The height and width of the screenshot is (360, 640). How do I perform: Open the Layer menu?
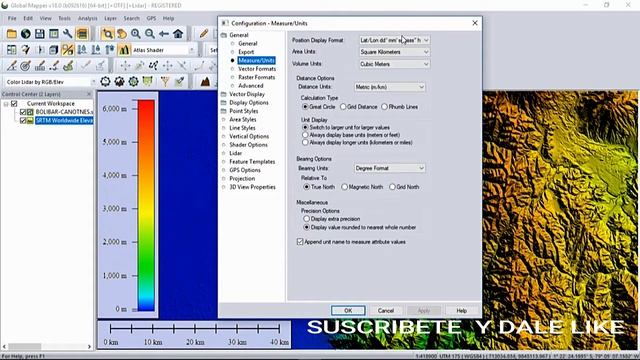click(110, 18)
